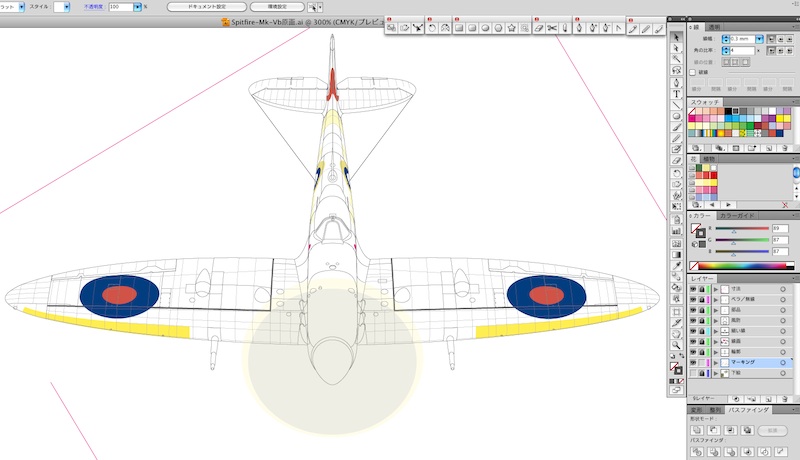Viewport: 800px width, 460px height.
Task: Select the Rounded Rectangle tool in the floating strip
Action: pyautogui.click(x=472, y=28)
